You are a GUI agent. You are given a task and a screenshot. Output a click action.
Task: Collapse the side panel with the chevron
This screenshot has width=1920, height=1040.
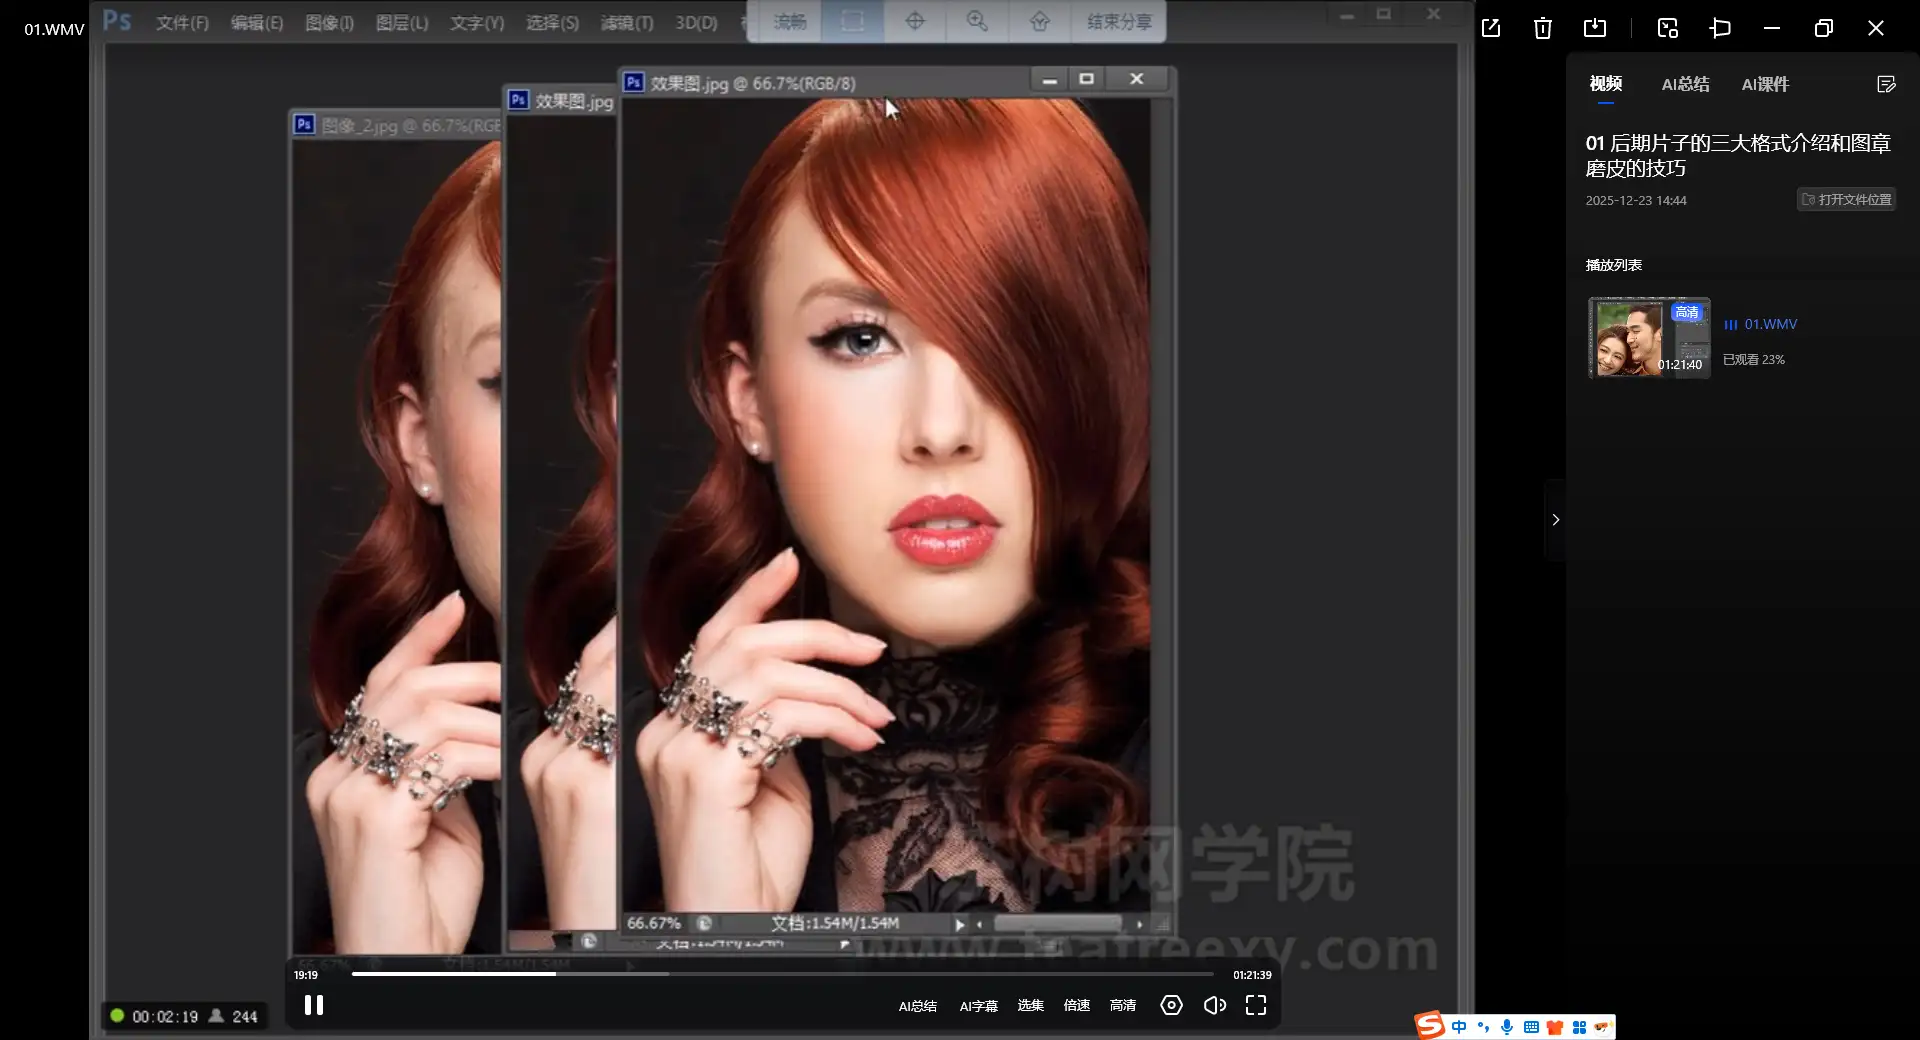1555,520
